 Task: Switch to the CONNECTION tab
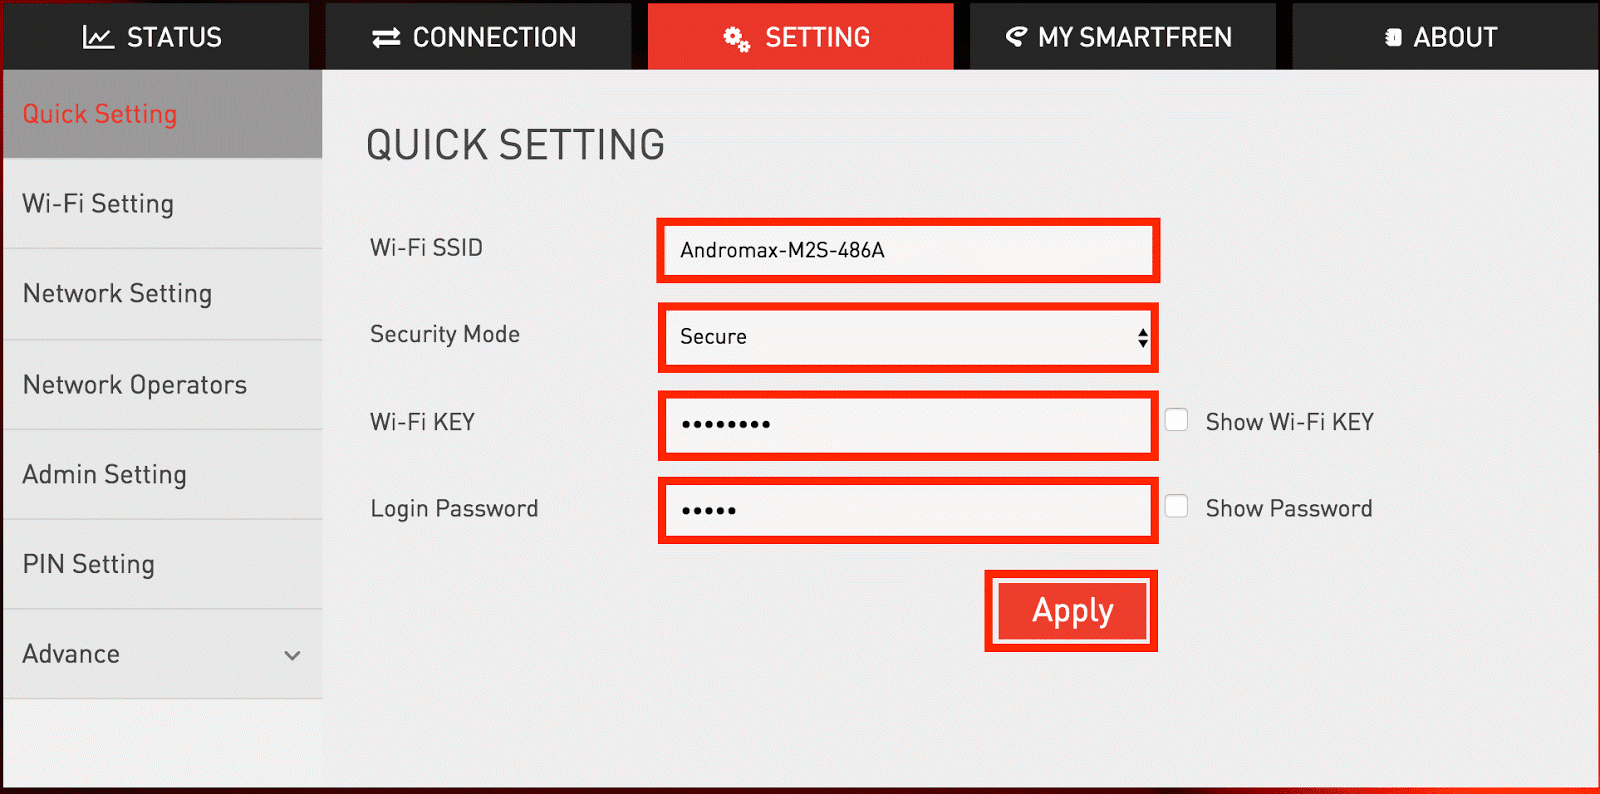[477, 38]
